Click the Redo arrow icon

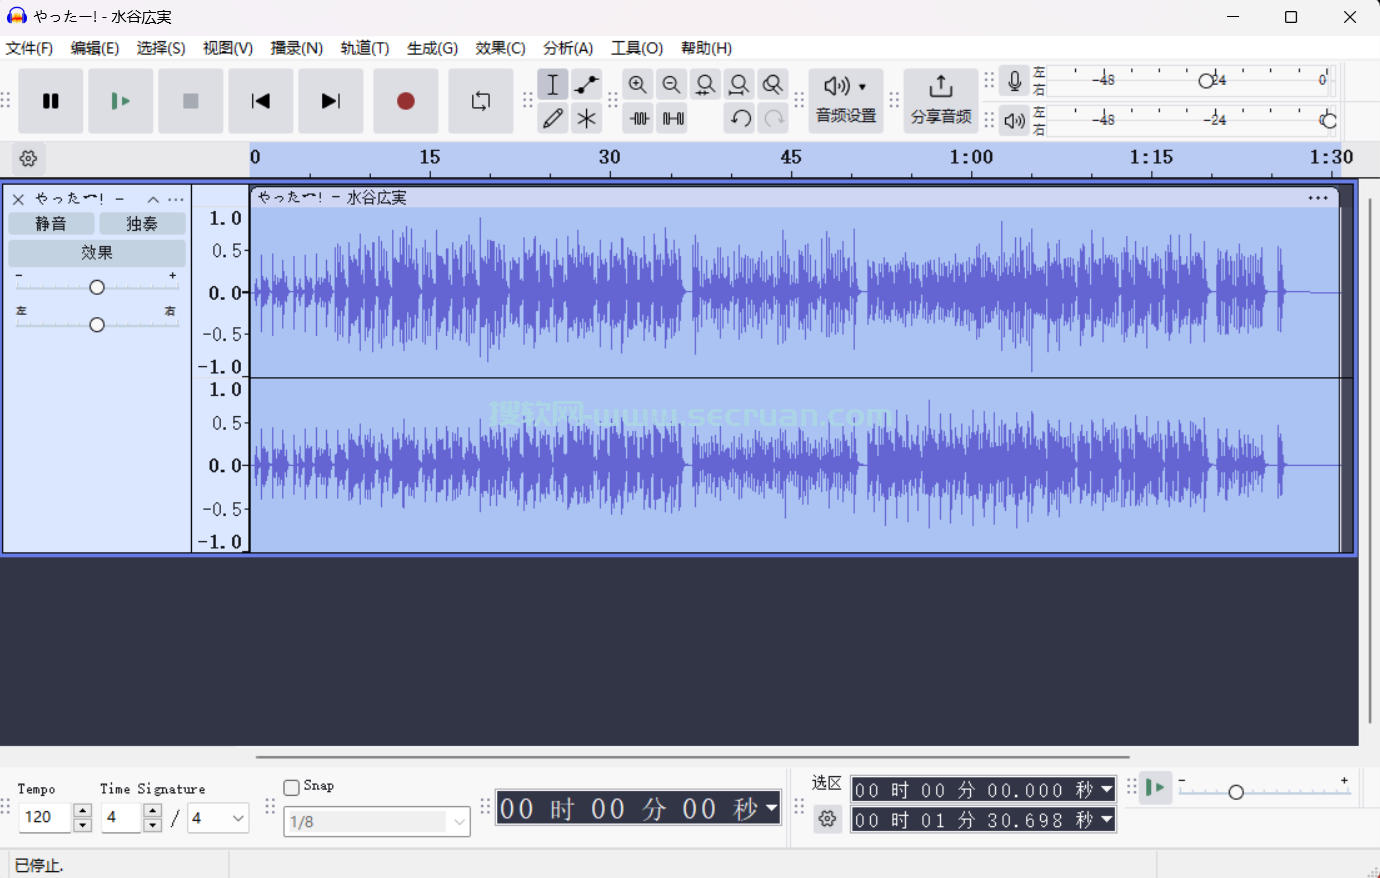click(x=774, y=119)
